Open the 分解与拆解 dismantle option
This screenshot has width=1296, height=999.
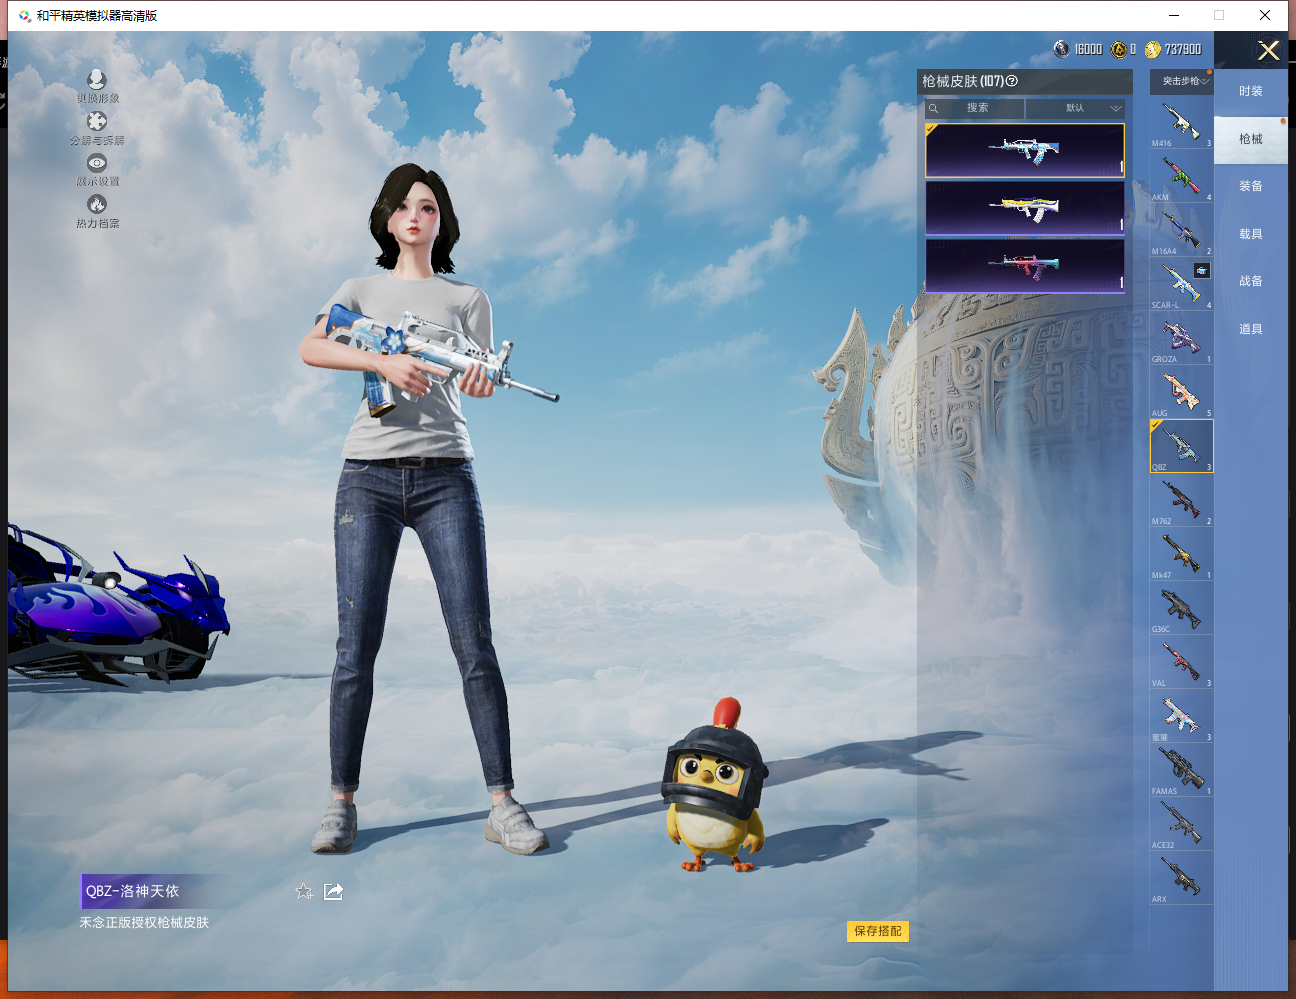coord(97,129)
